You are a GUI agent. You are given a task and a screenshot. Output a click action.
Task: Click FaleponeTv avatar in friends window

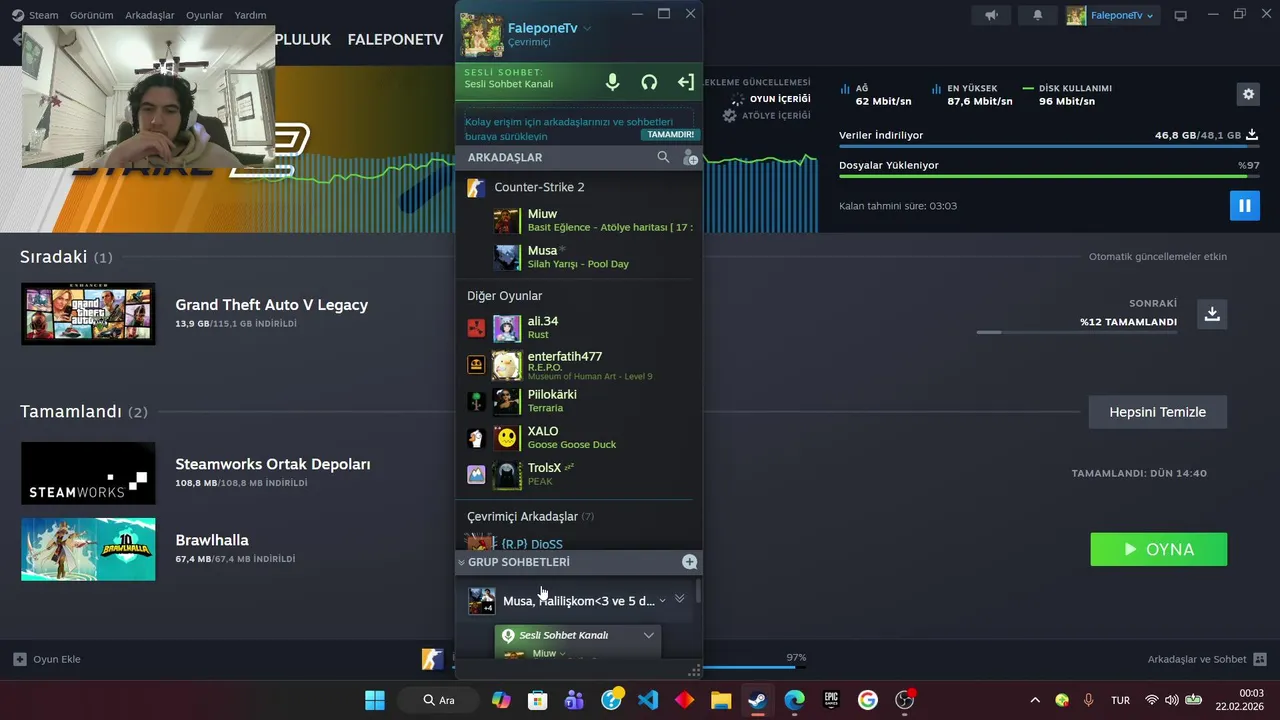481,35
